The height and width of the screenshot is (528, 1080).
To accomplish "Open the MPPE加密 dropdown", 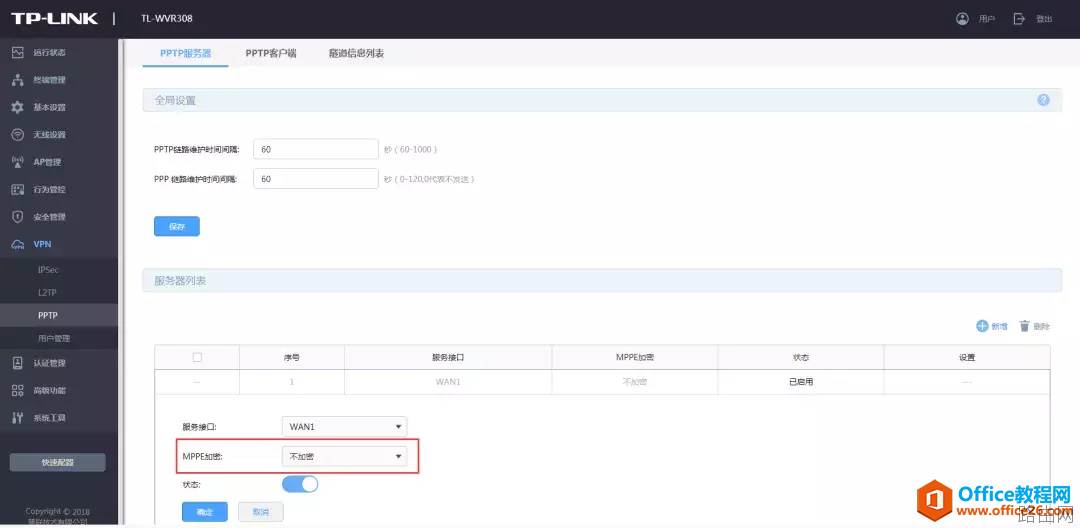I will tap(344, 456).
